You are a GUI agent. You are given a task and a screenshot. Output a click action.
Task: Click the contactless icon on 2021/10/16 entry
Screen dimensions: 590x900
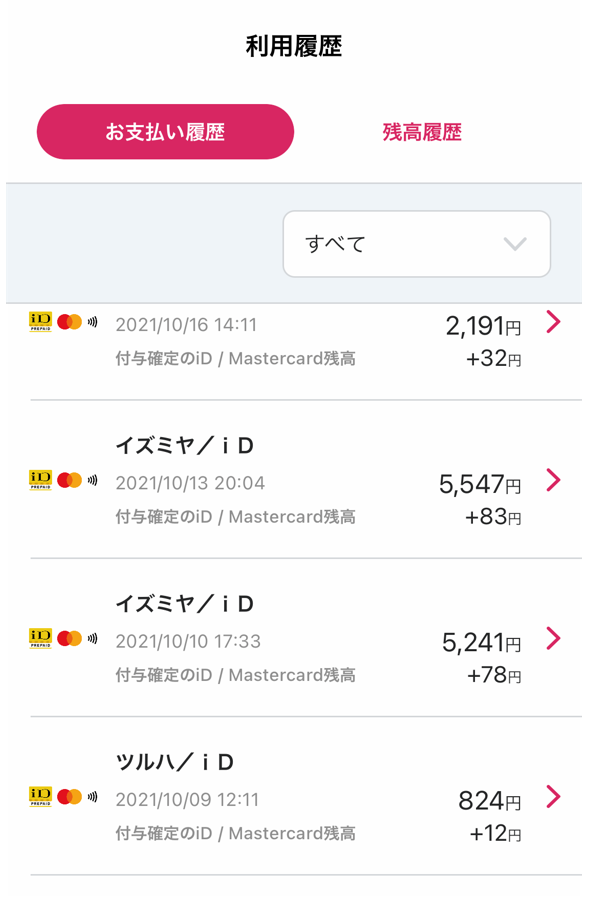(92, 322)
